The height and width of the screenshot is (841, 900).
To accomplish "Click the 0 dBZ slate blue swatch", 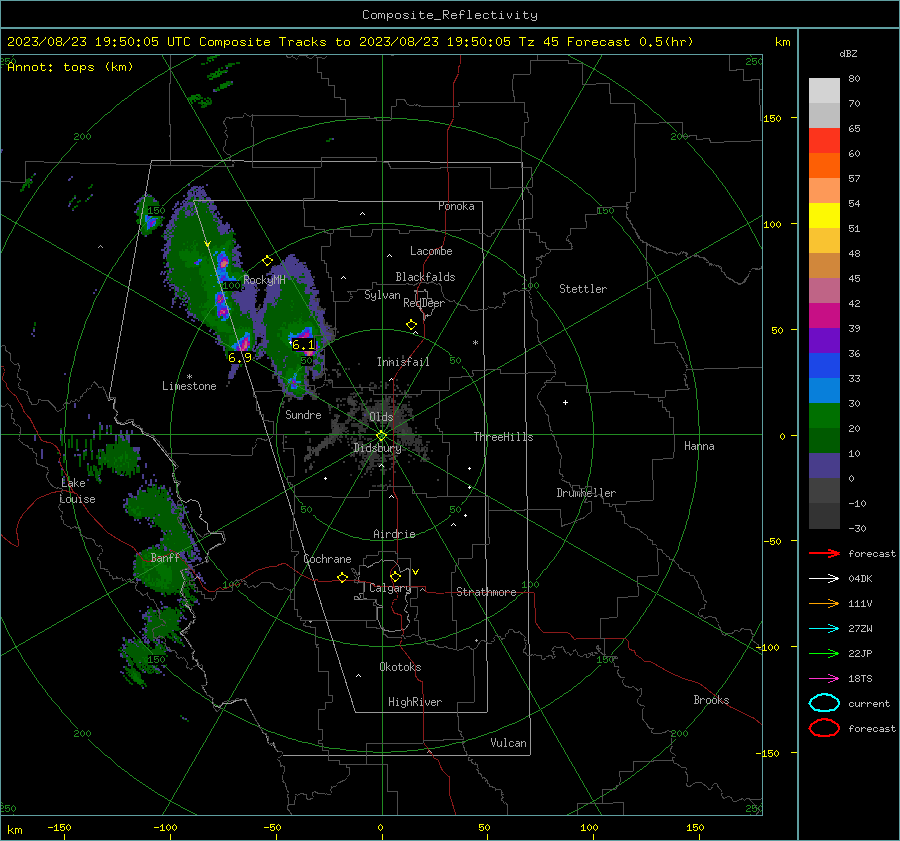I will pyautogui.click(x=824, y=466).
